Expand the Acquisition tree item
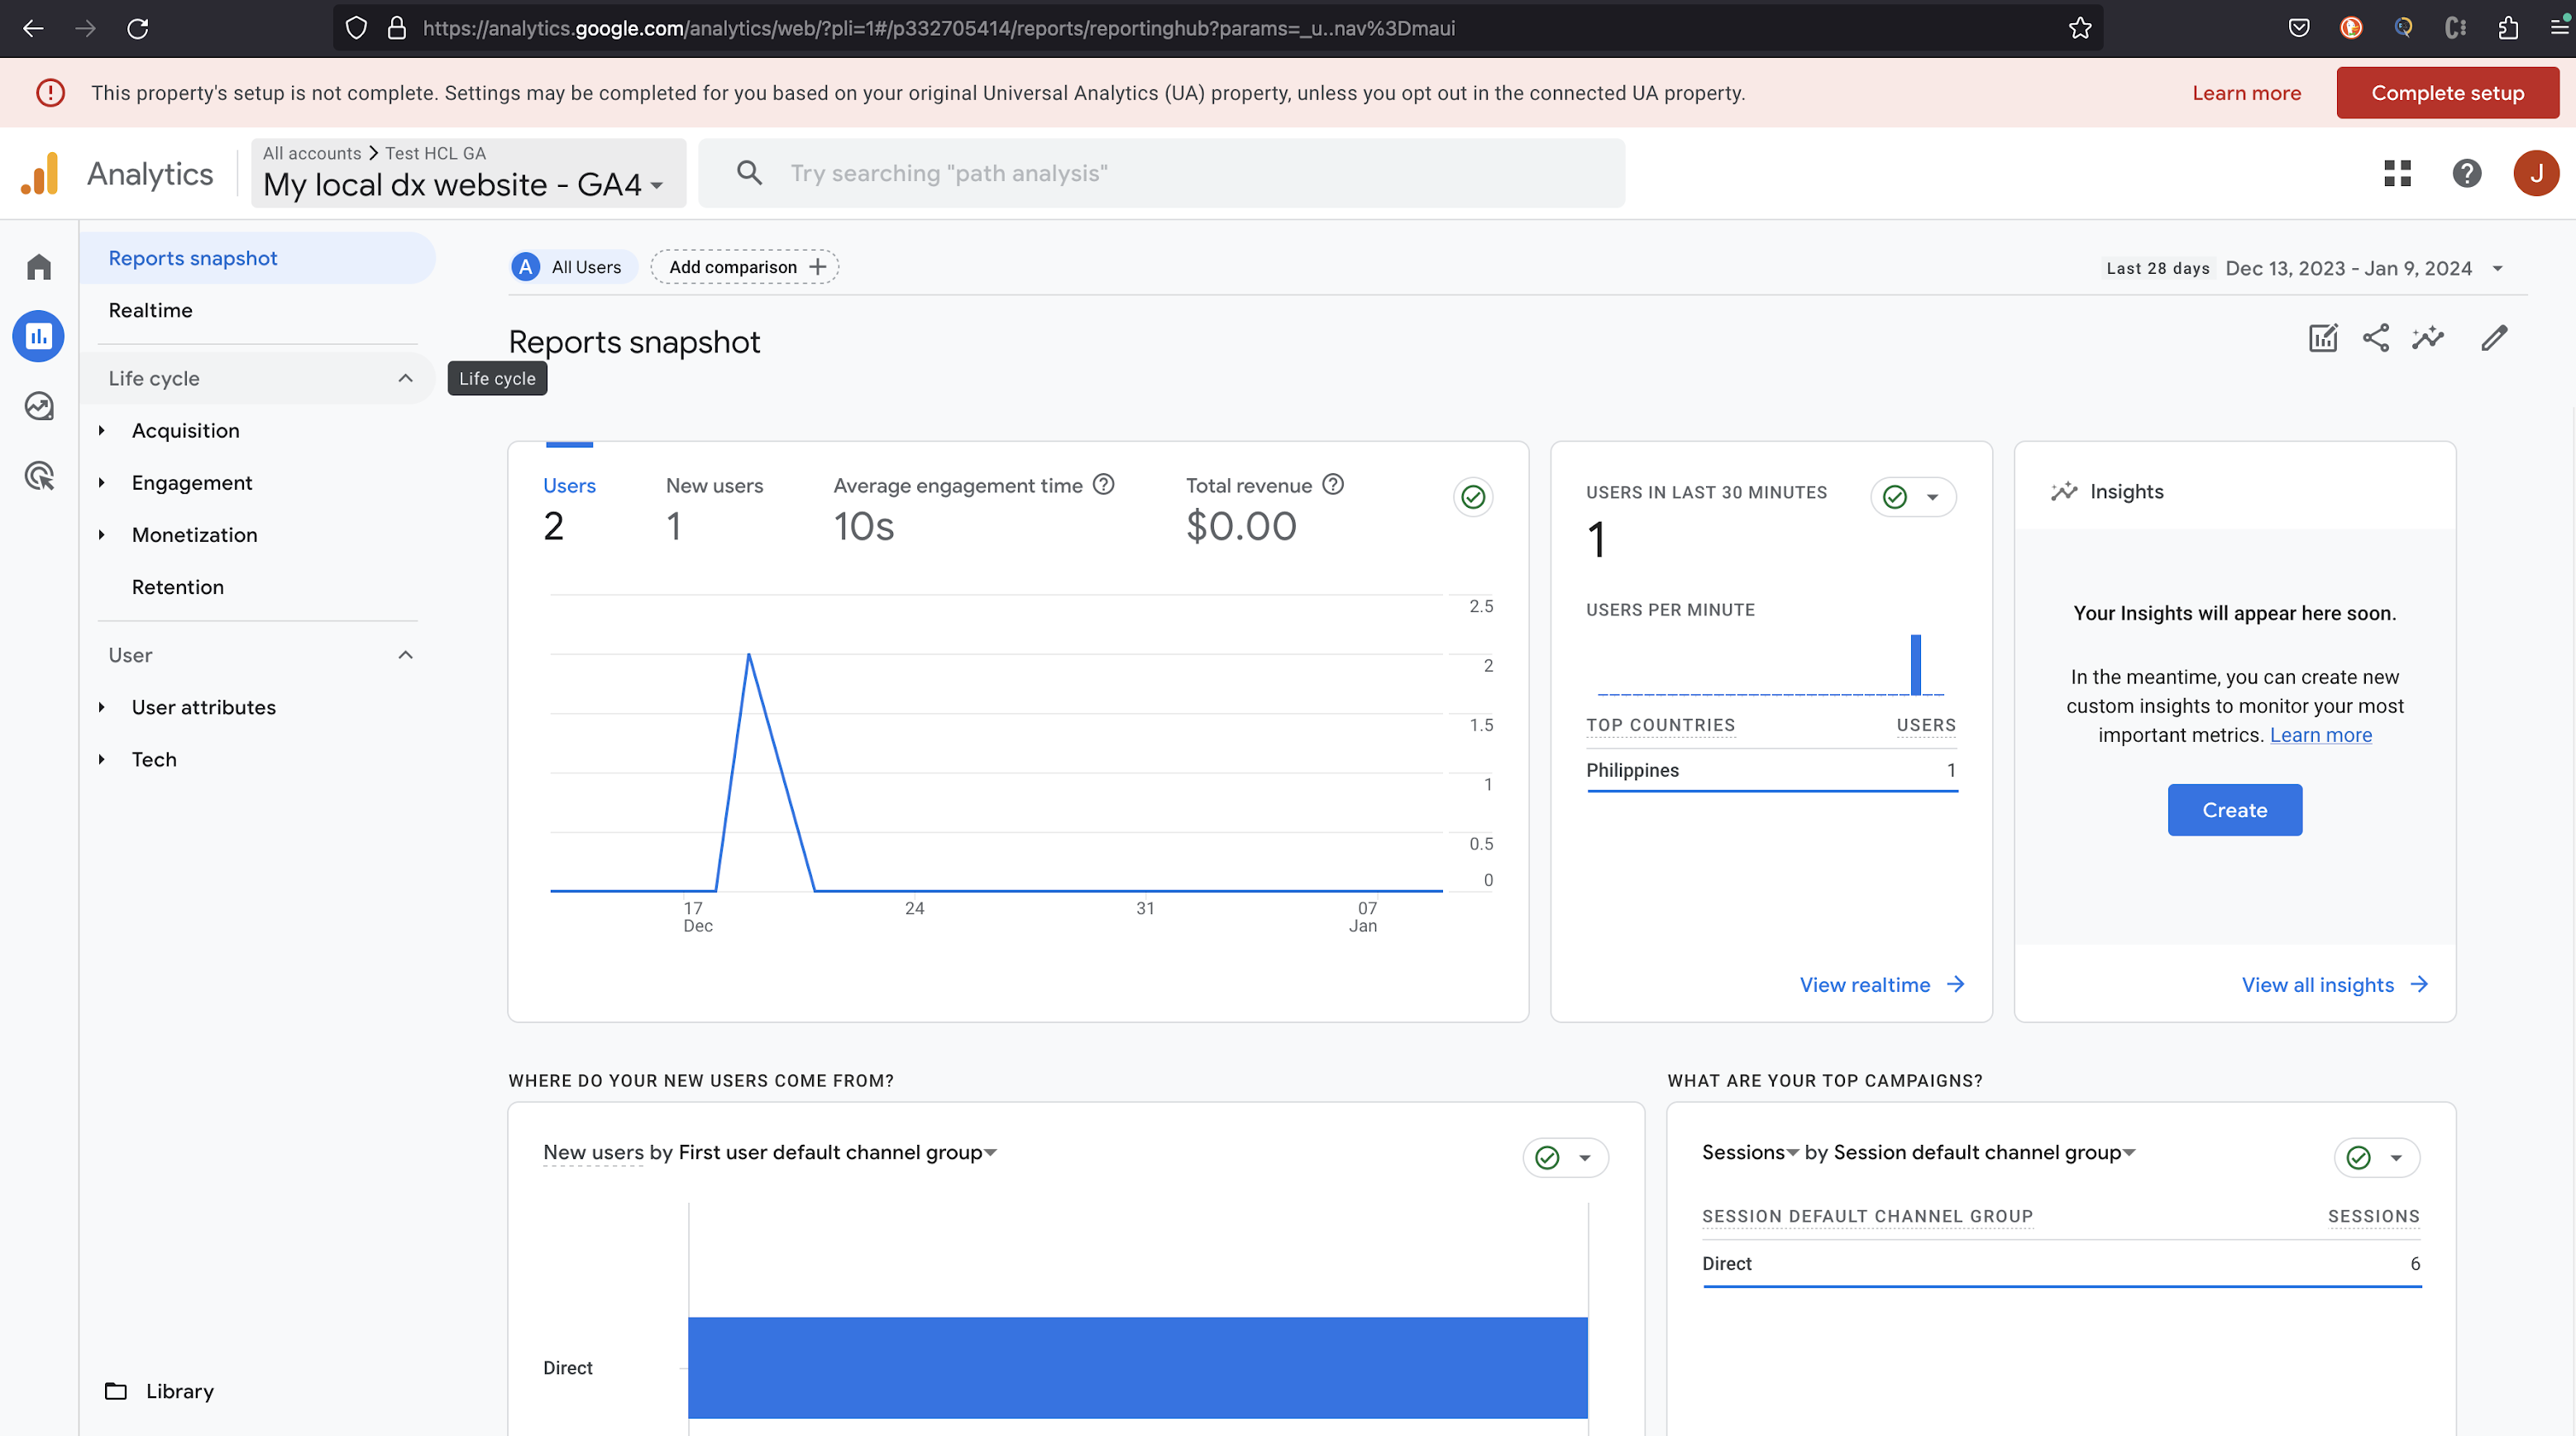This screenshot has height=1436, width=2576. pos(102,431)
